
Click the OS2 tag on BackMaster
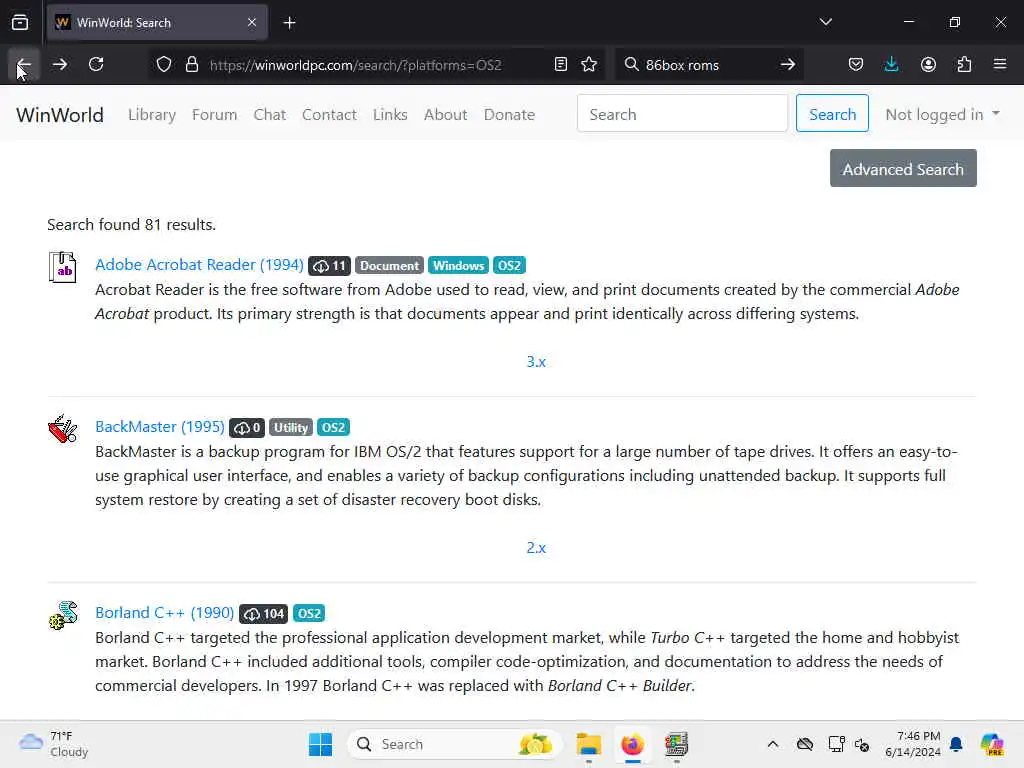(x=333, y=428)
